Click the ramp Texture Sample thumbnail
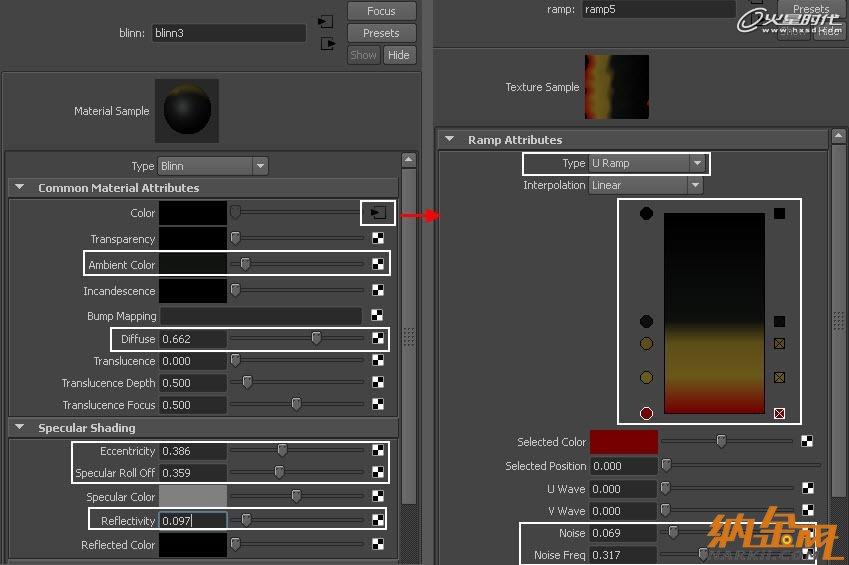849x565 pixels. coord(617,87)
